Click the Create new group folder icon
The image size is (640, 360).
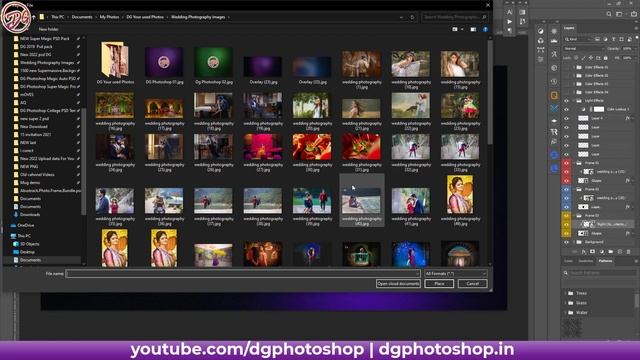coord(611,252)
